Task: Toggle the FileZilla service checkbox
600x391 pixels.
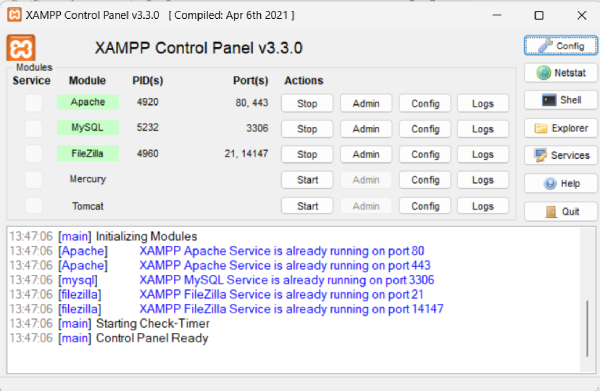Action: click(33, 154)
